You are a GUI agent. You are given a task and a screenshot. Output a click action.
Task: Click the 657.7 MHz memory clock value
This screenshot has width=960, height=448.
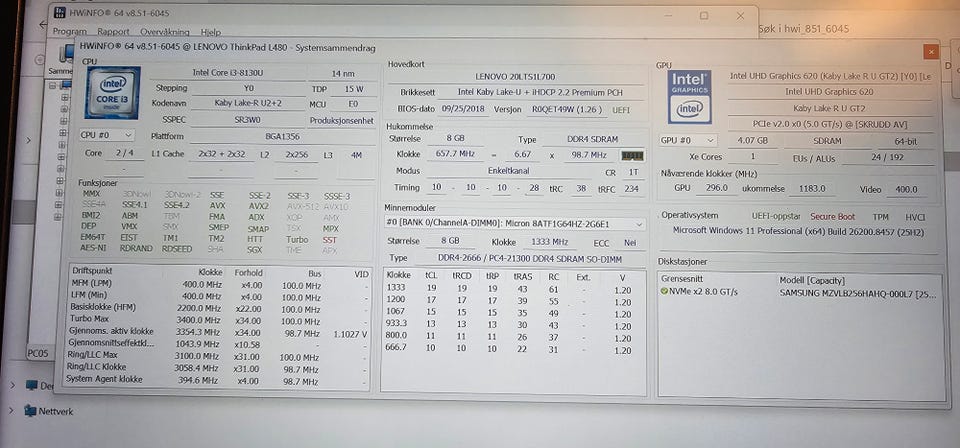click(x=455, y=155)
